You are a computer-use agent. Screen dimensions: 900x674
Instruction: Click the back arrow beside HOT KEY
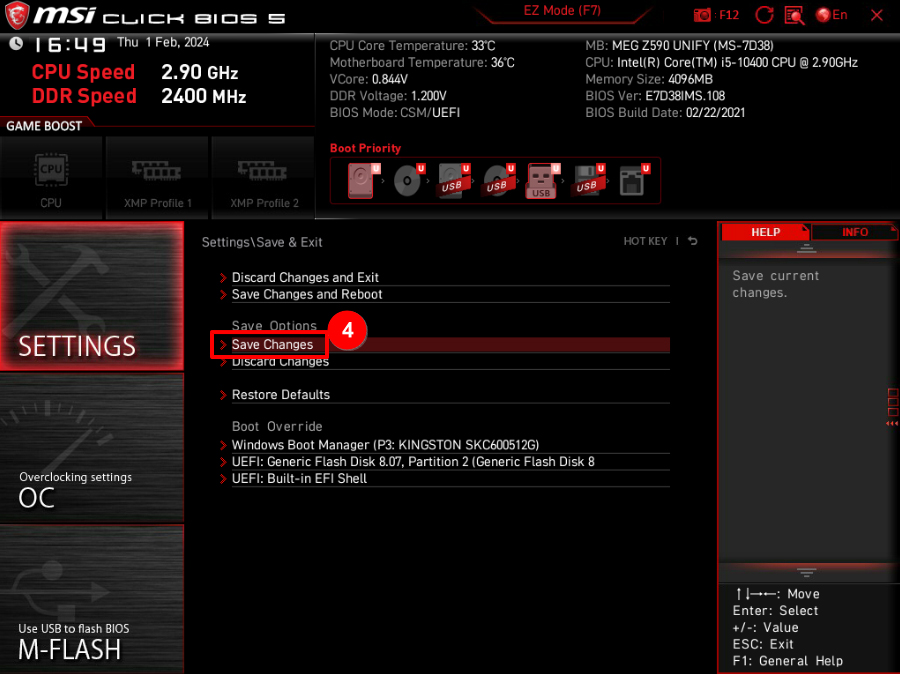tap(693, 241)
